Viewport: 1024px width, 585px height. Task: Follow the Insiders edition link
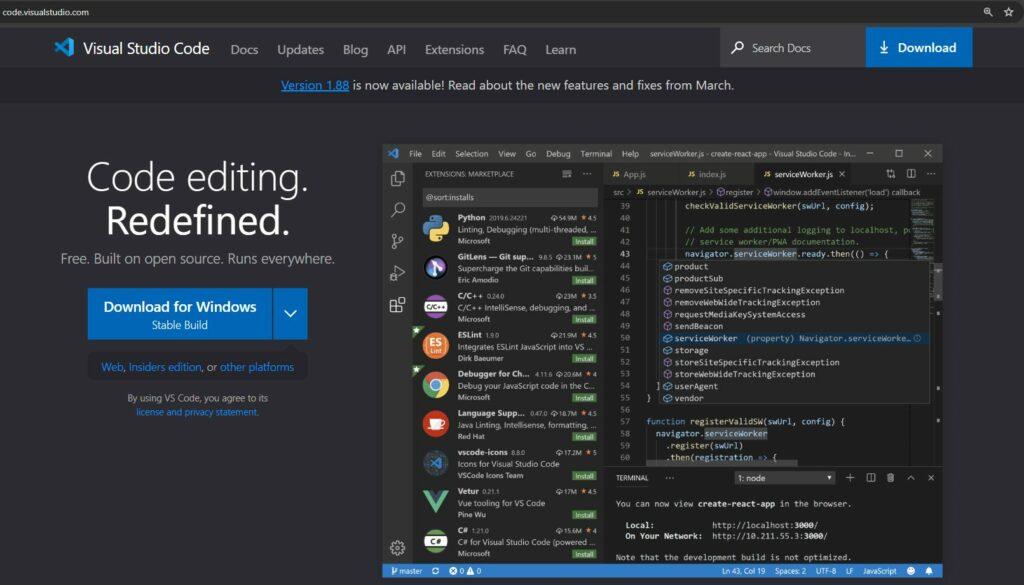point(165,367)
